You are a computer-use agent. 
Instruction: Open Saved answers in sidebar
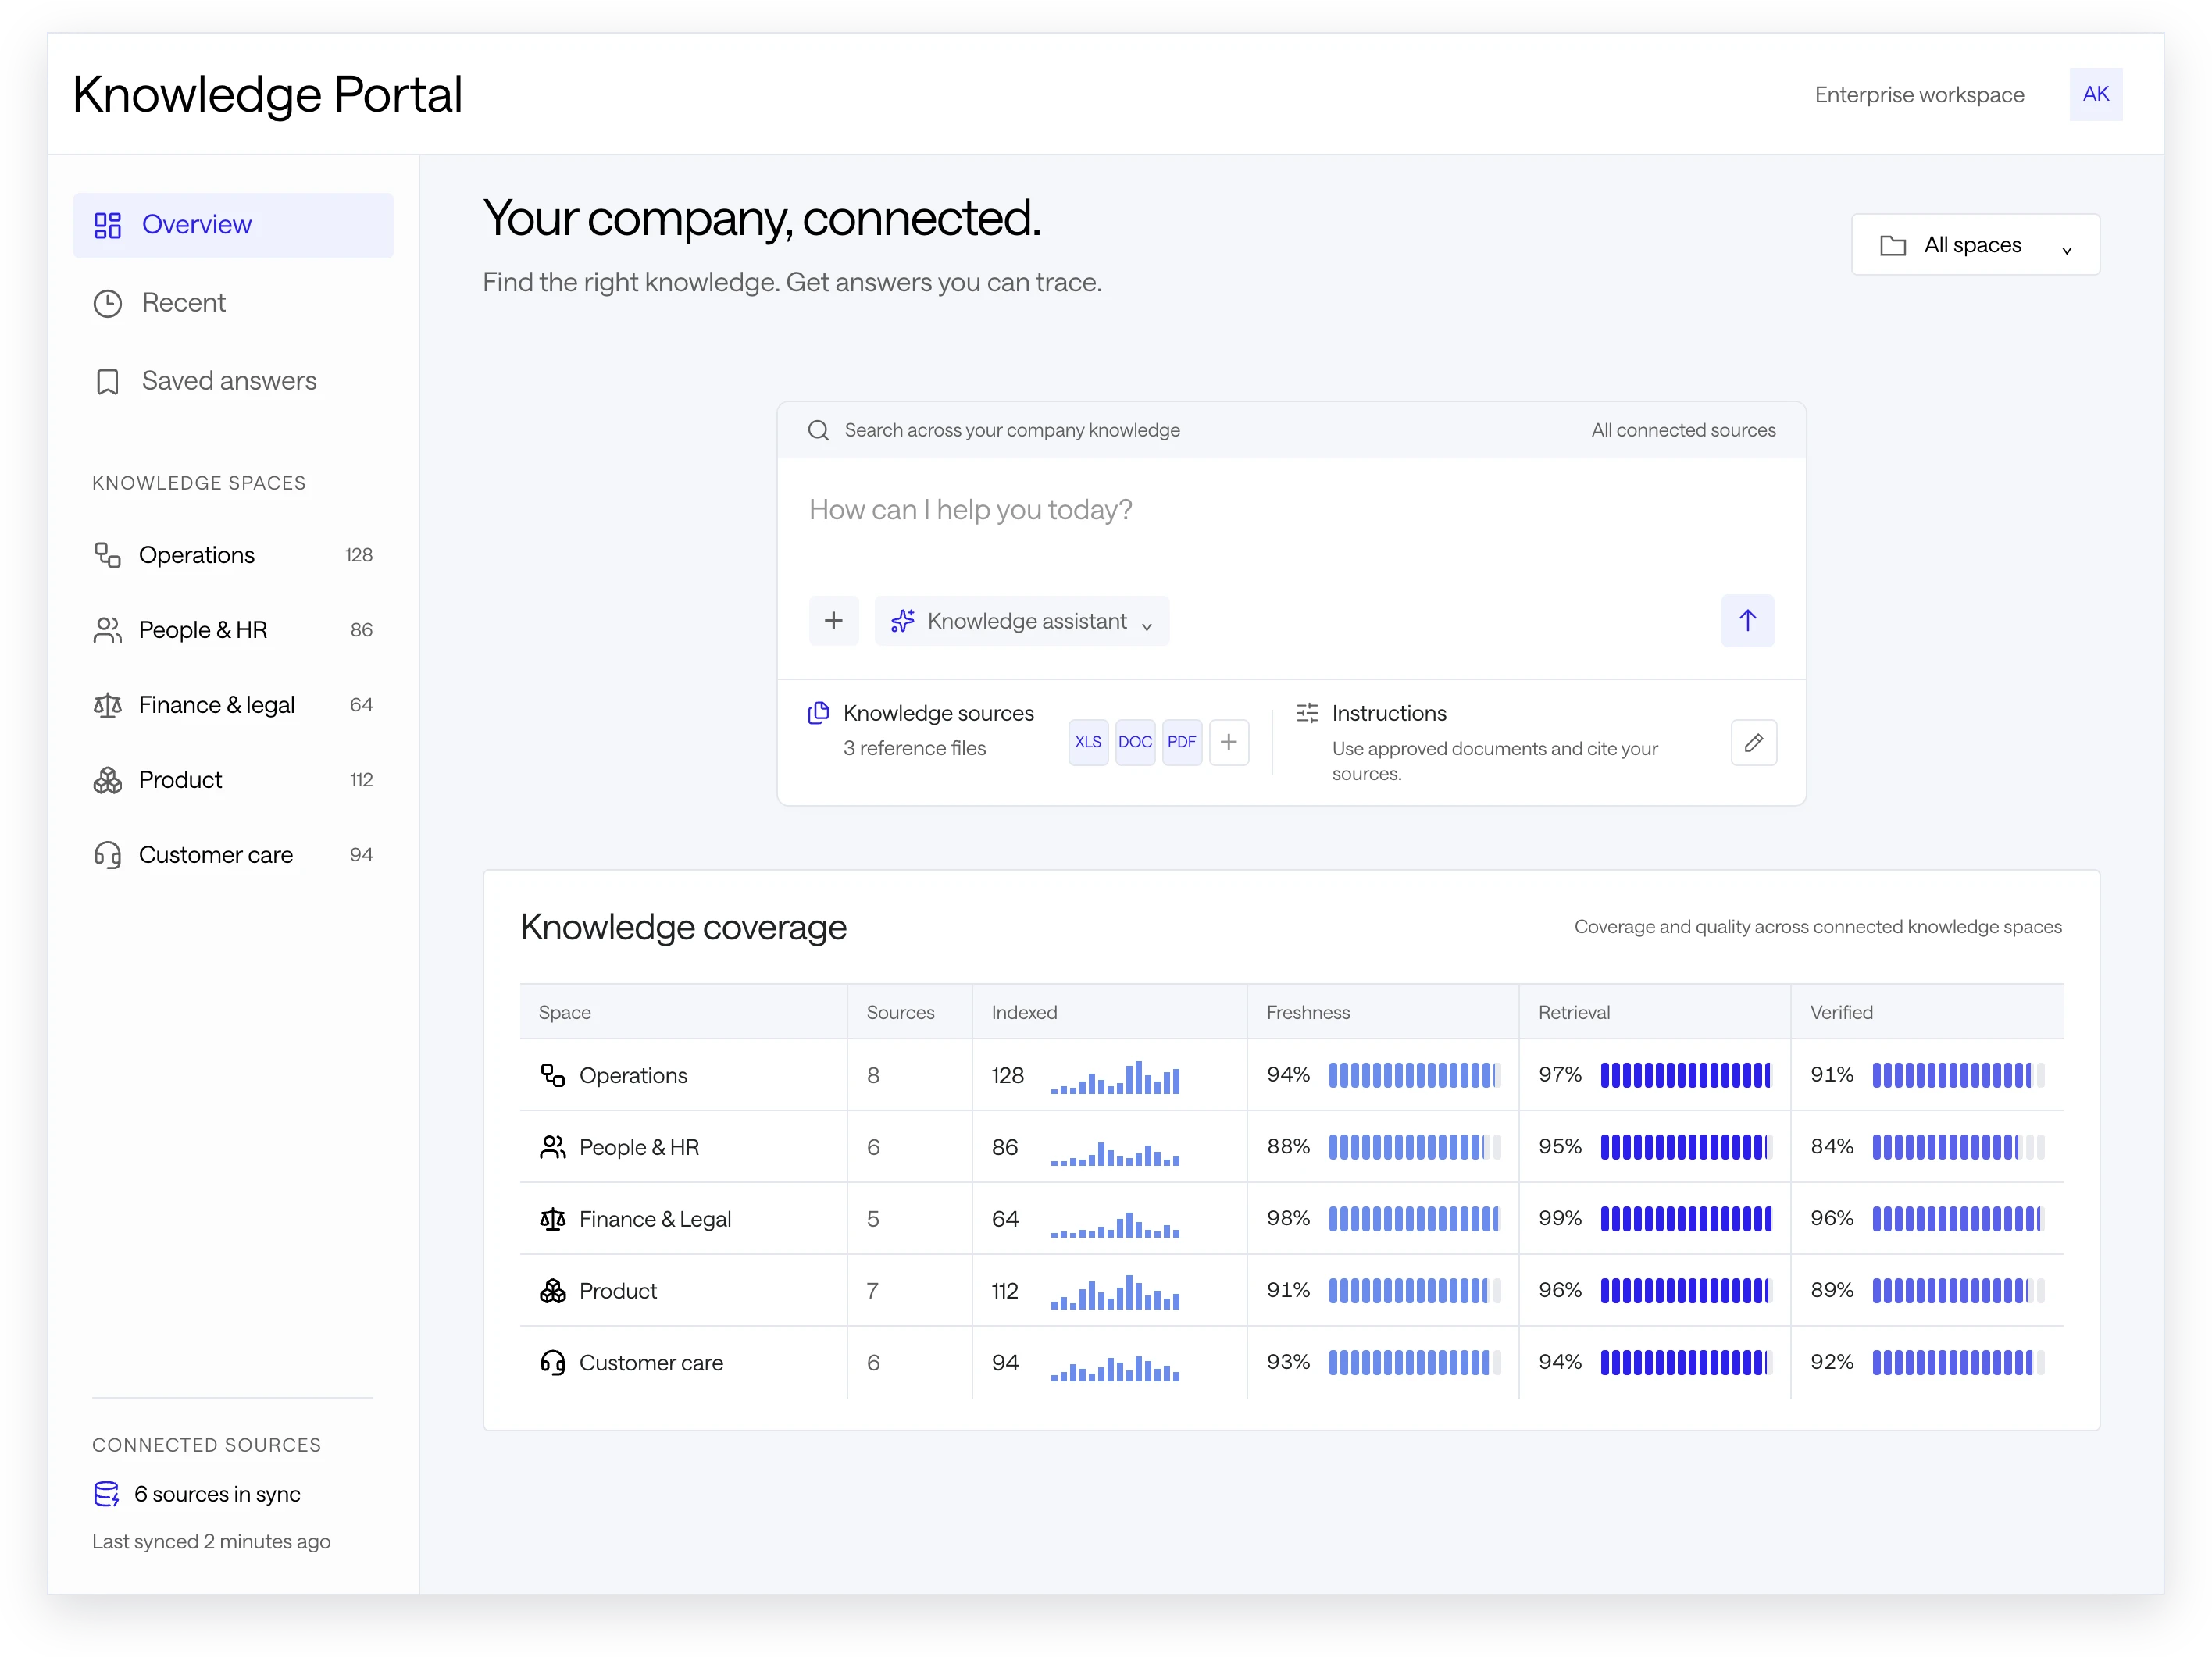[233, 381]
